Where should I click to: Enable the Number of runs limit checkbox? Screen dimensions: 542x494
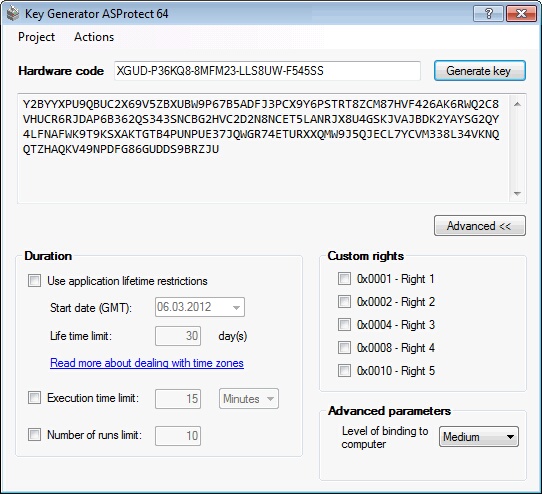coord(34,435)
